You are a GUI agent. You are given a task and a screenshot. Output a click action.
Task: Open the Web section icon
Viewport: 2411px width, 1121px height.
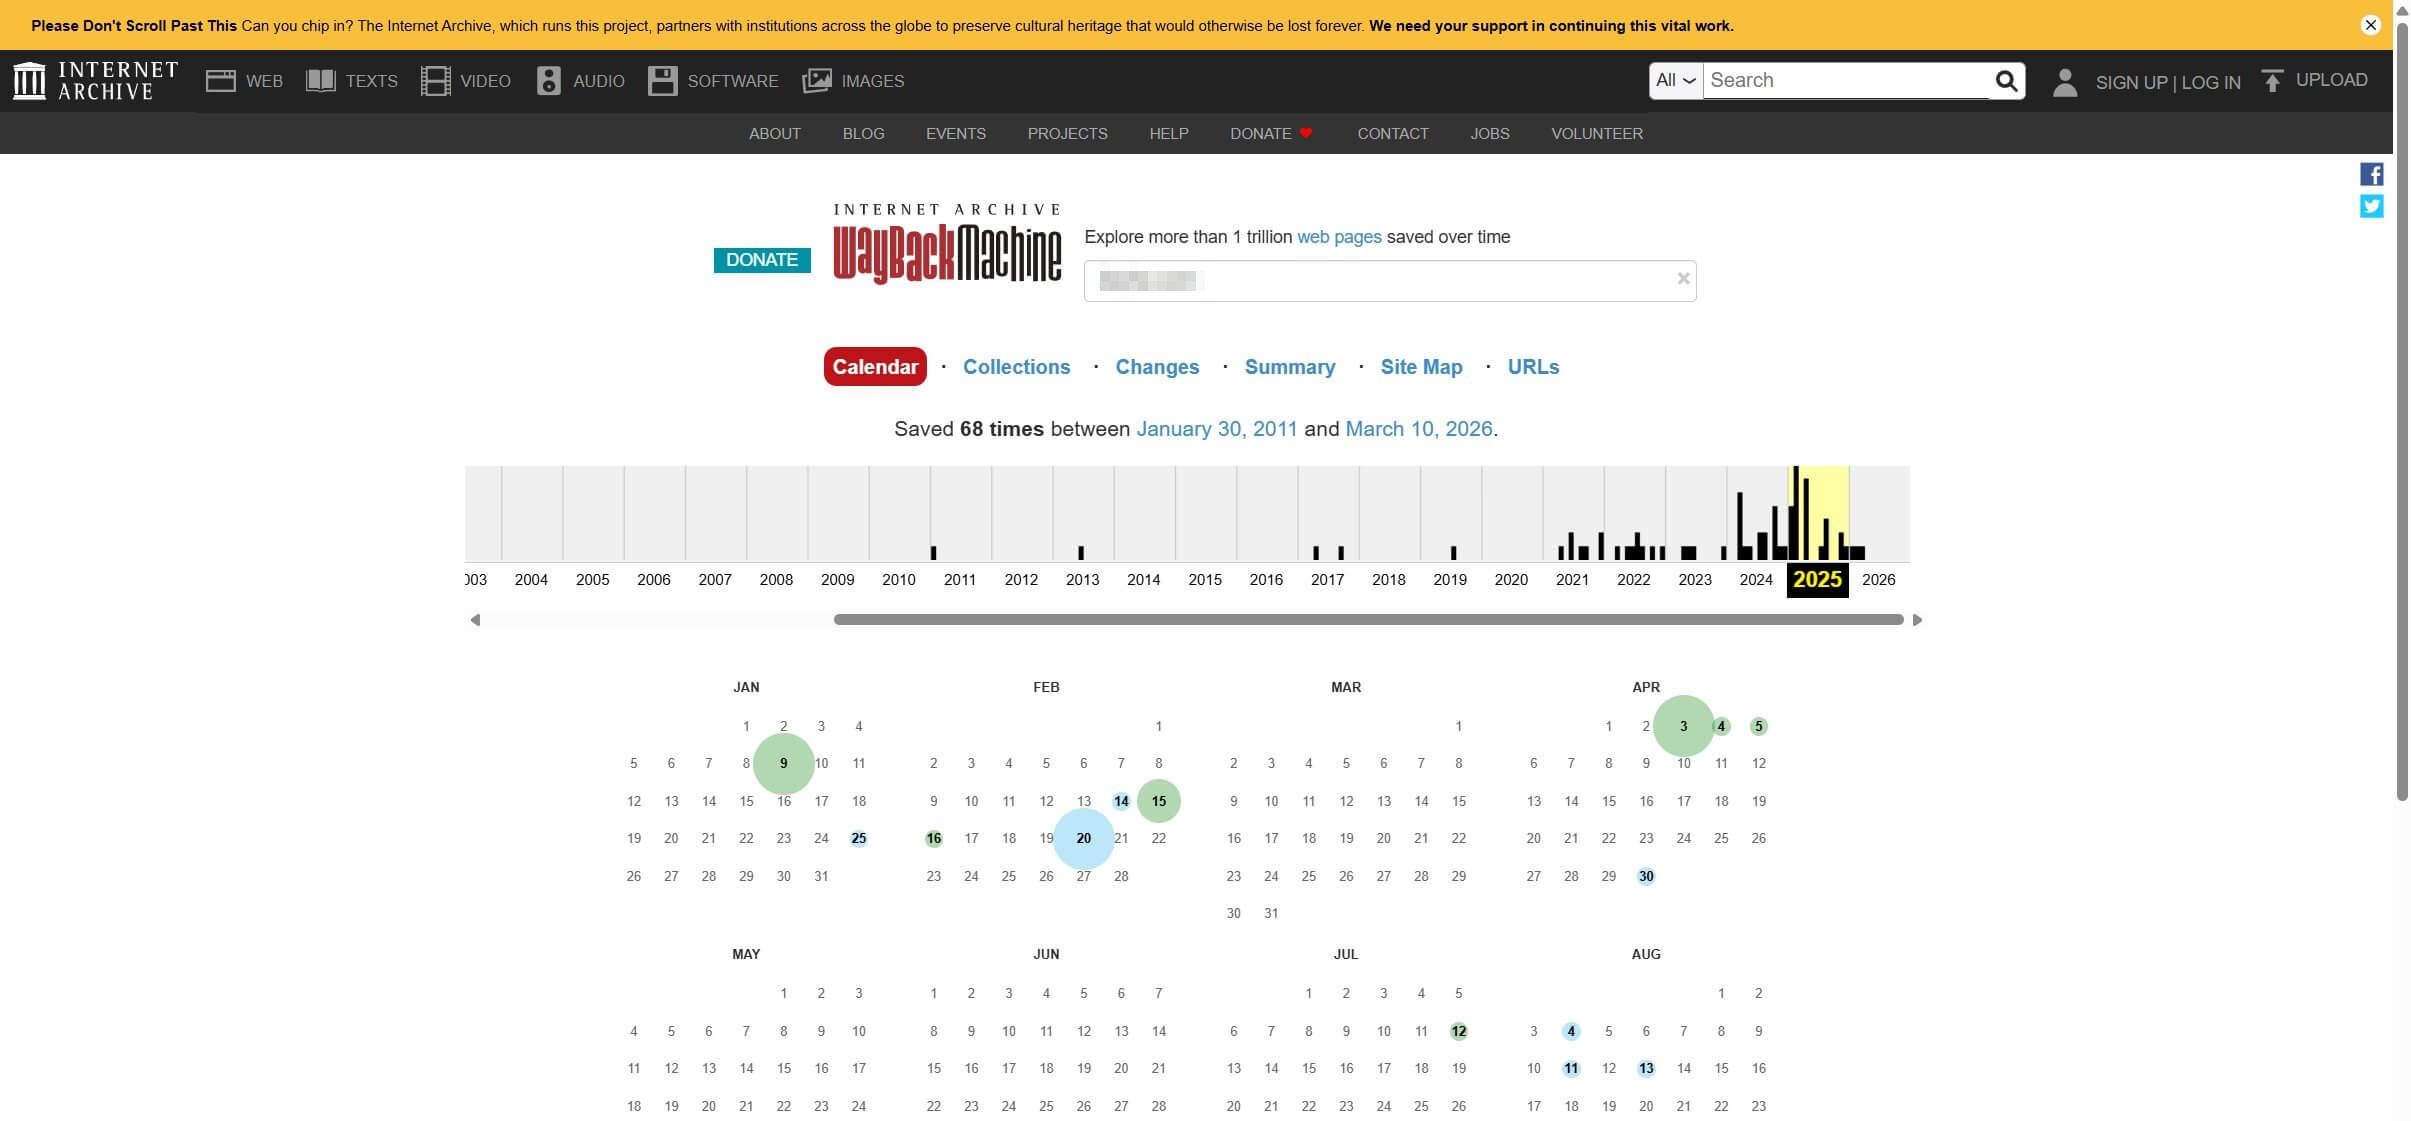tap(220, 81)
